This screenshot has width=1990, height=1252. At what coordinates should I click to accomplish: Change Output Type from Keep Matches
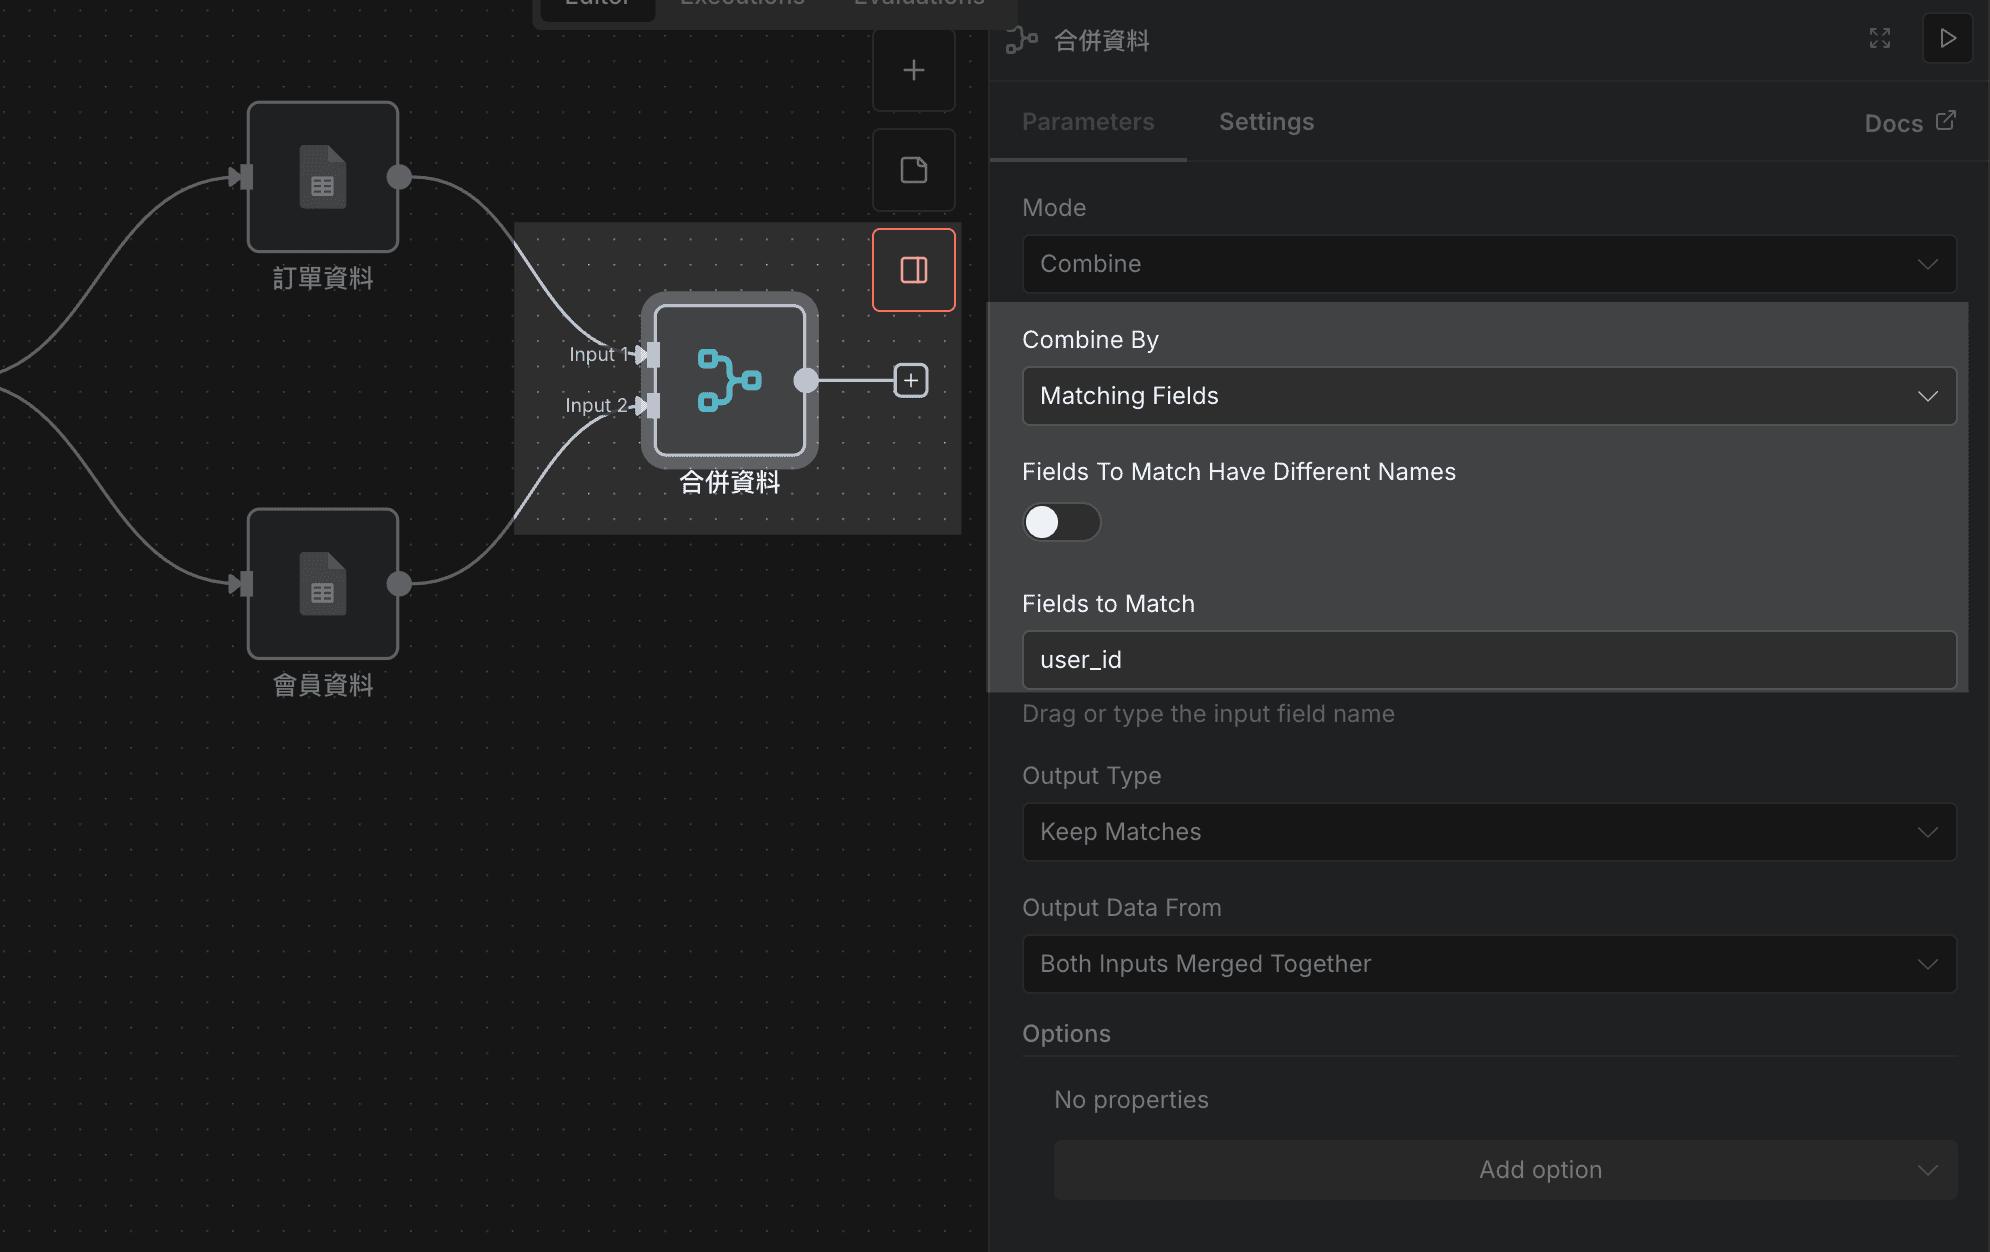coord(1489,831)
